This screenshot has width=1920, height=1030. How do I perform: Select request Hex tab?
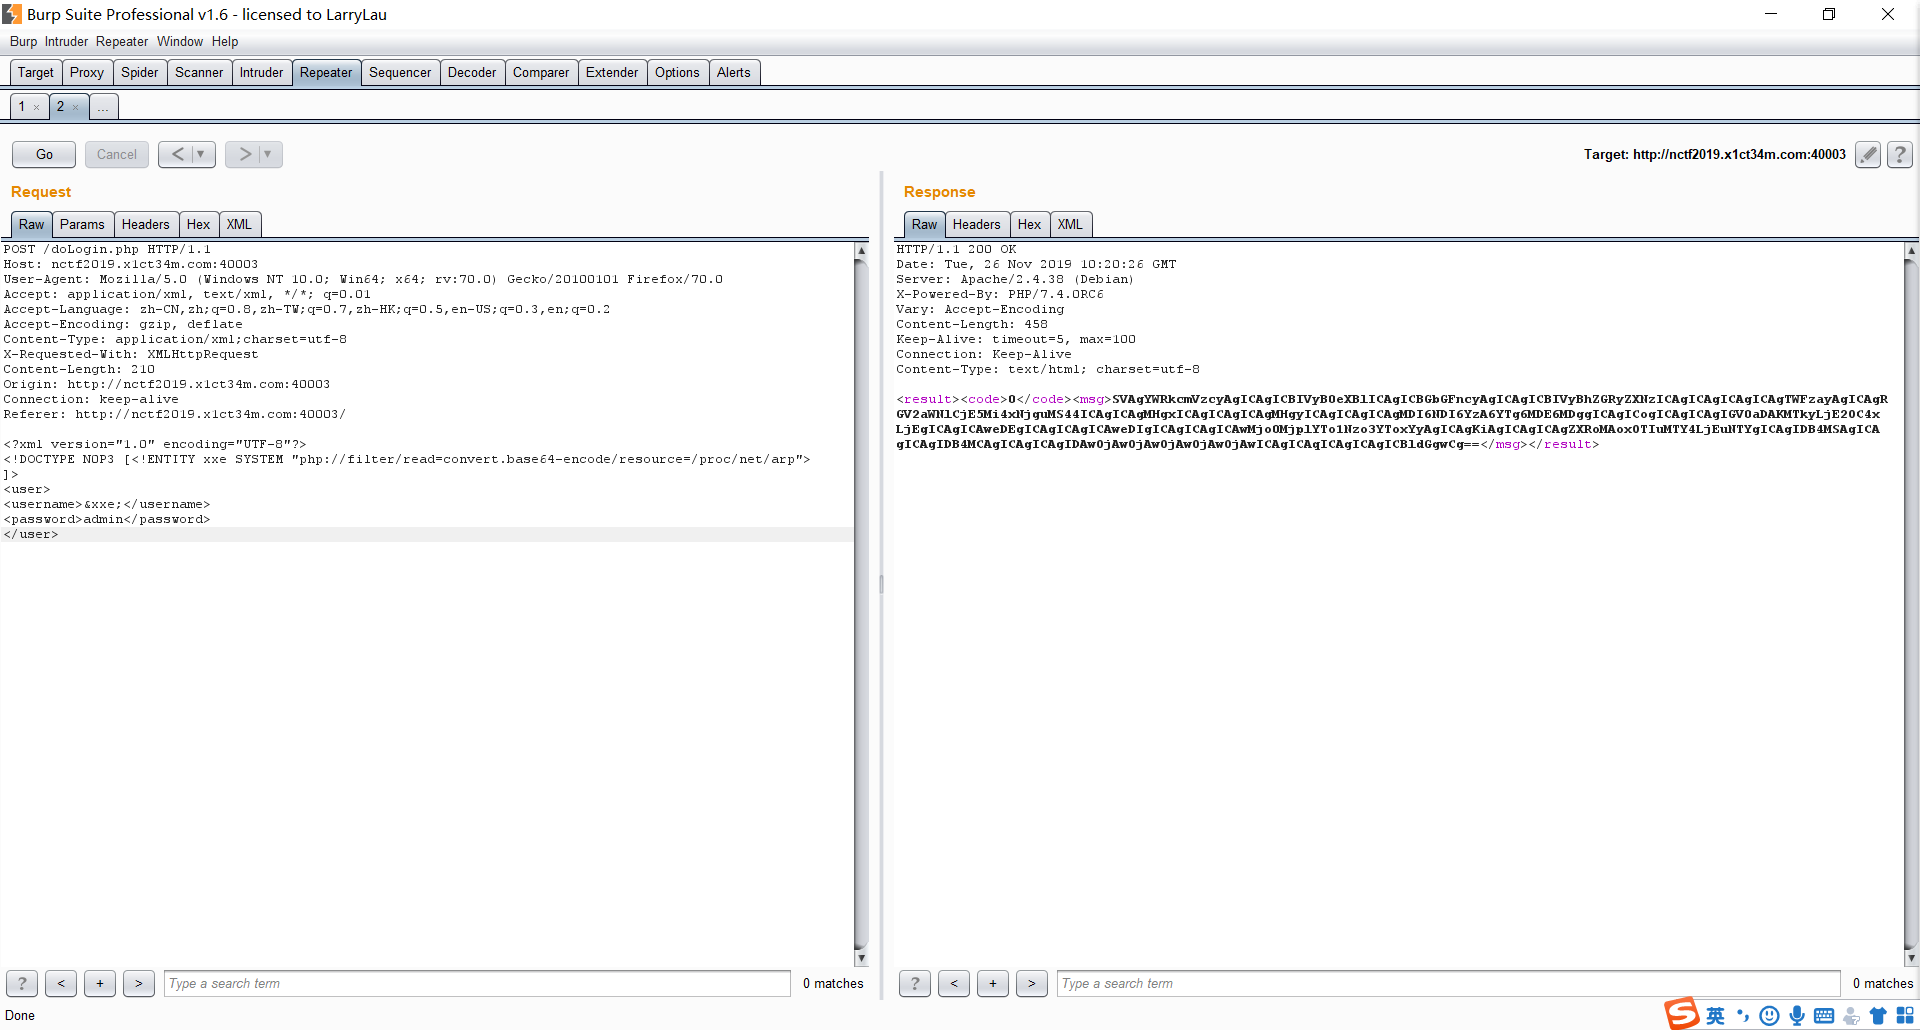pos(198,224)
